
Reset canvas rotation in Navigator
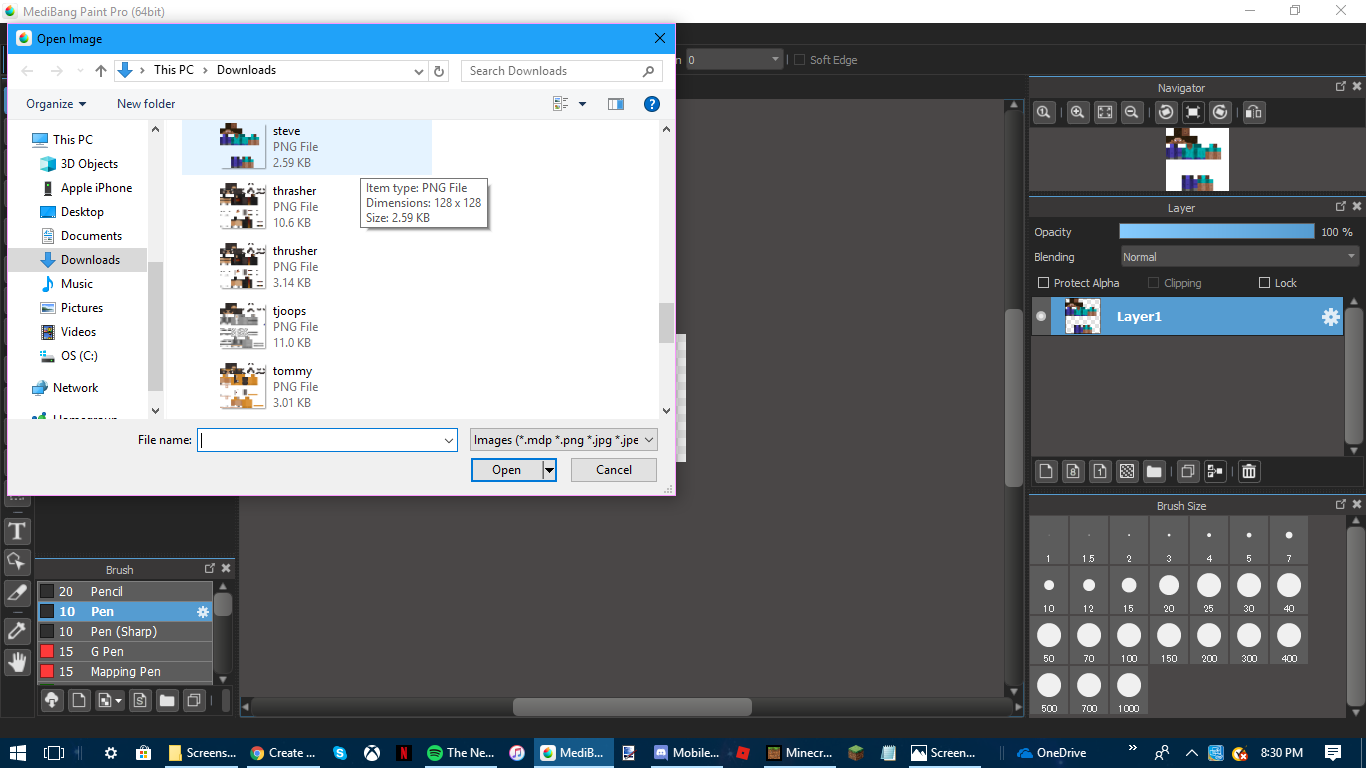tap(1193, 113)
